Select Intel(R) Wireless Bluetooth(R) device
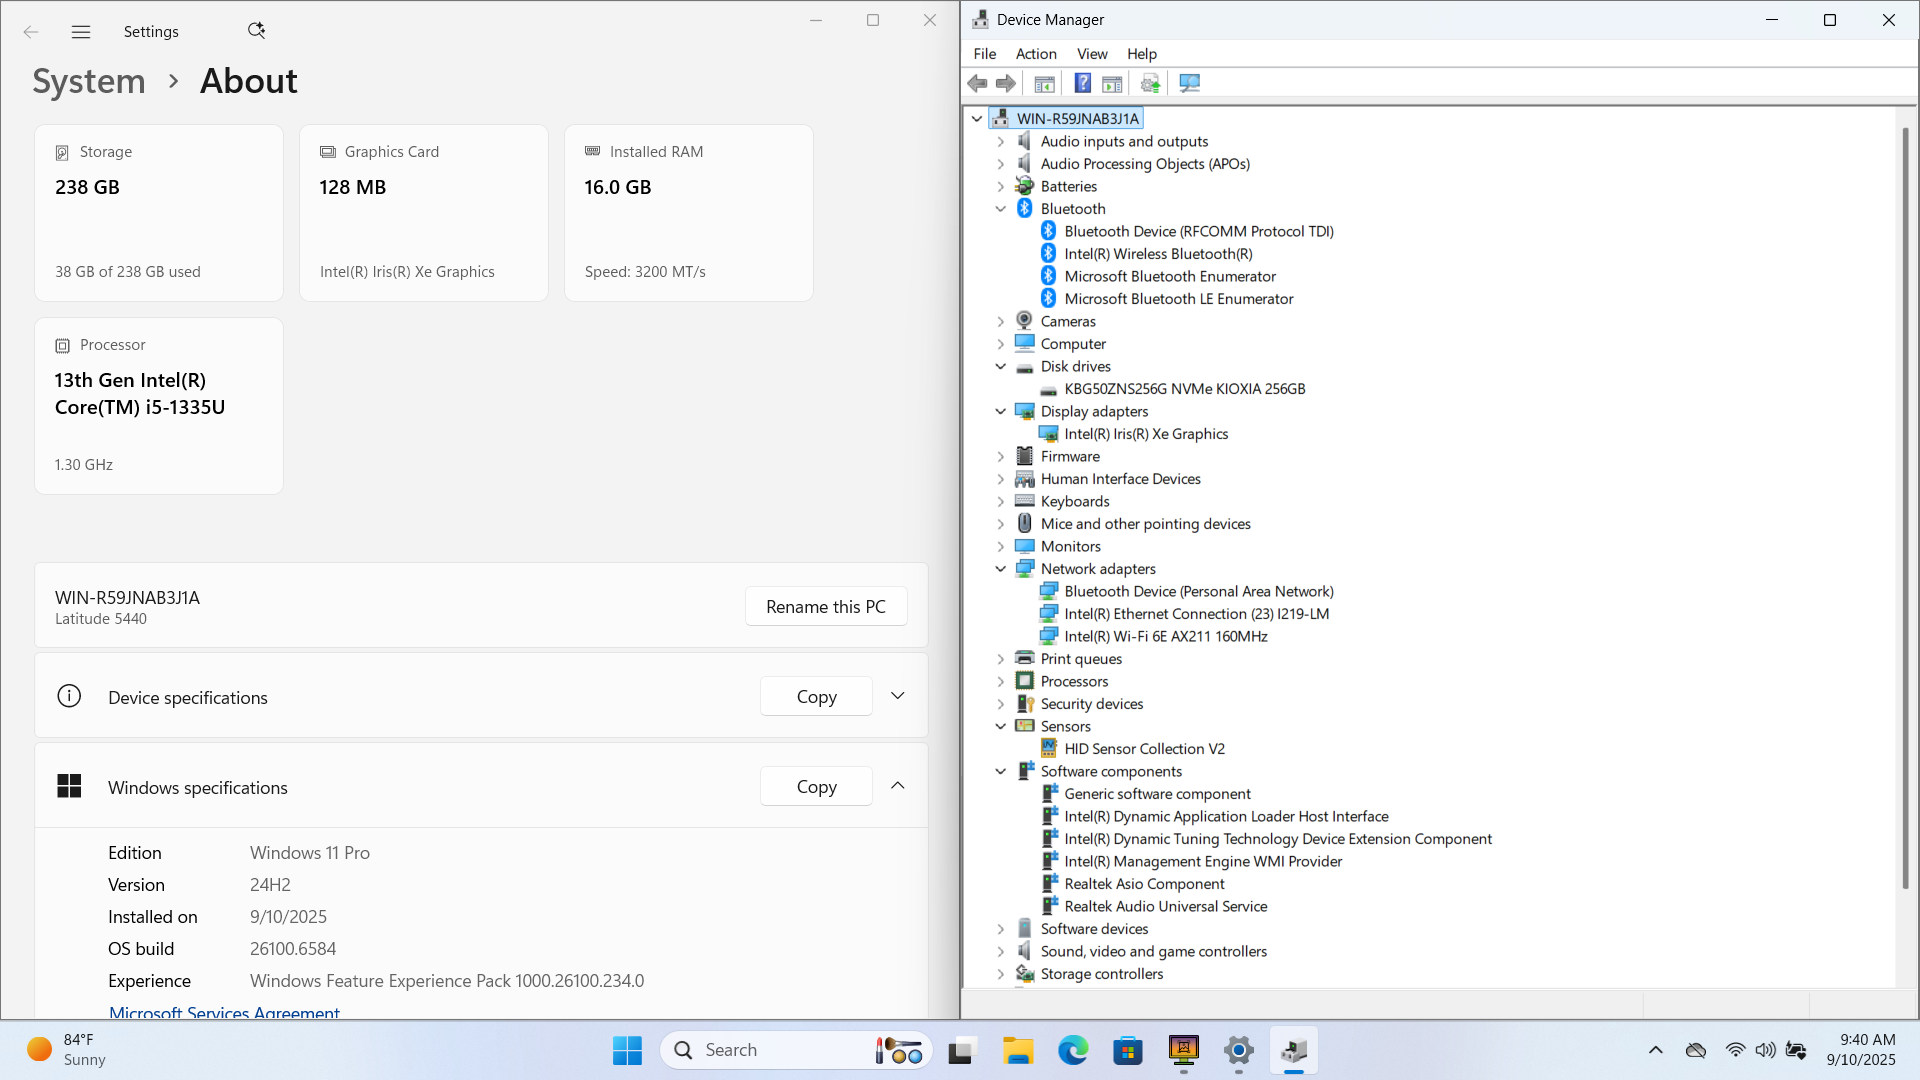The height and width of the screenshot is (1080, 1920). coord(1158,254)
